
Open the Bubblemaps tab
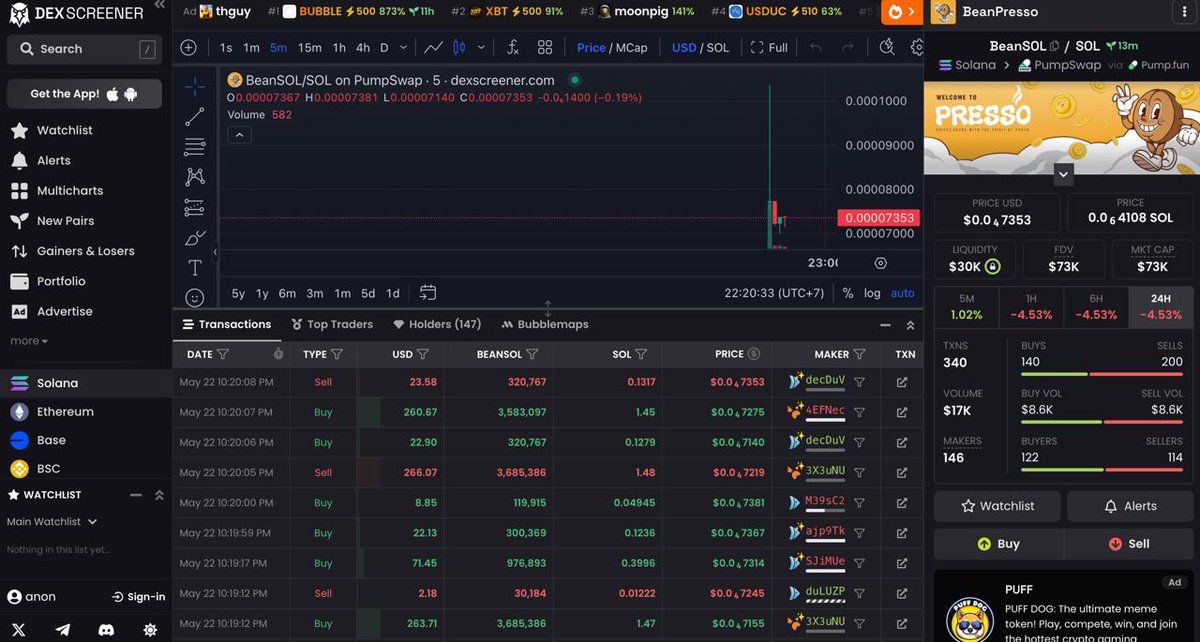tap(545, 324)
